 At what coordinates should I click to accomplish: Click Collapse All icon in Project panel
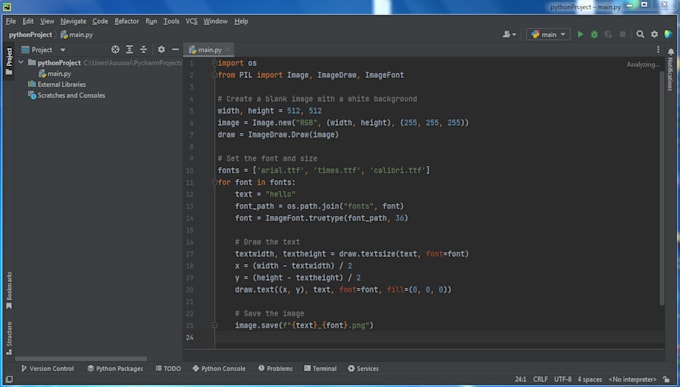tap(143, 49)
